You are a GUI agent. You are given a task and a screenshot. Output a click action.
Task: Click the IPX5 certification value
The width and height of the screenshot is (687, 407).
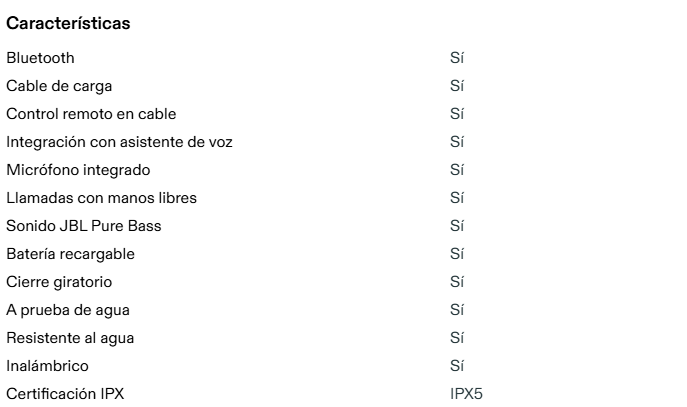pos(466,394)
